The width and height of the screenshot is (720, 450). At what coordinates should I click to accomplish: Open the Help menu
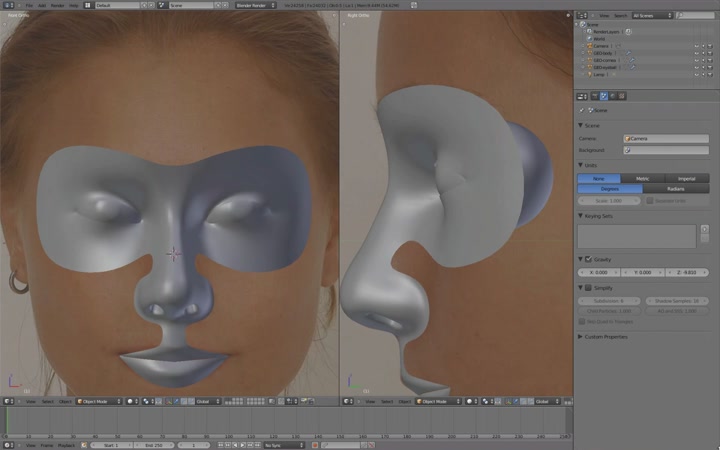(73, 5)
